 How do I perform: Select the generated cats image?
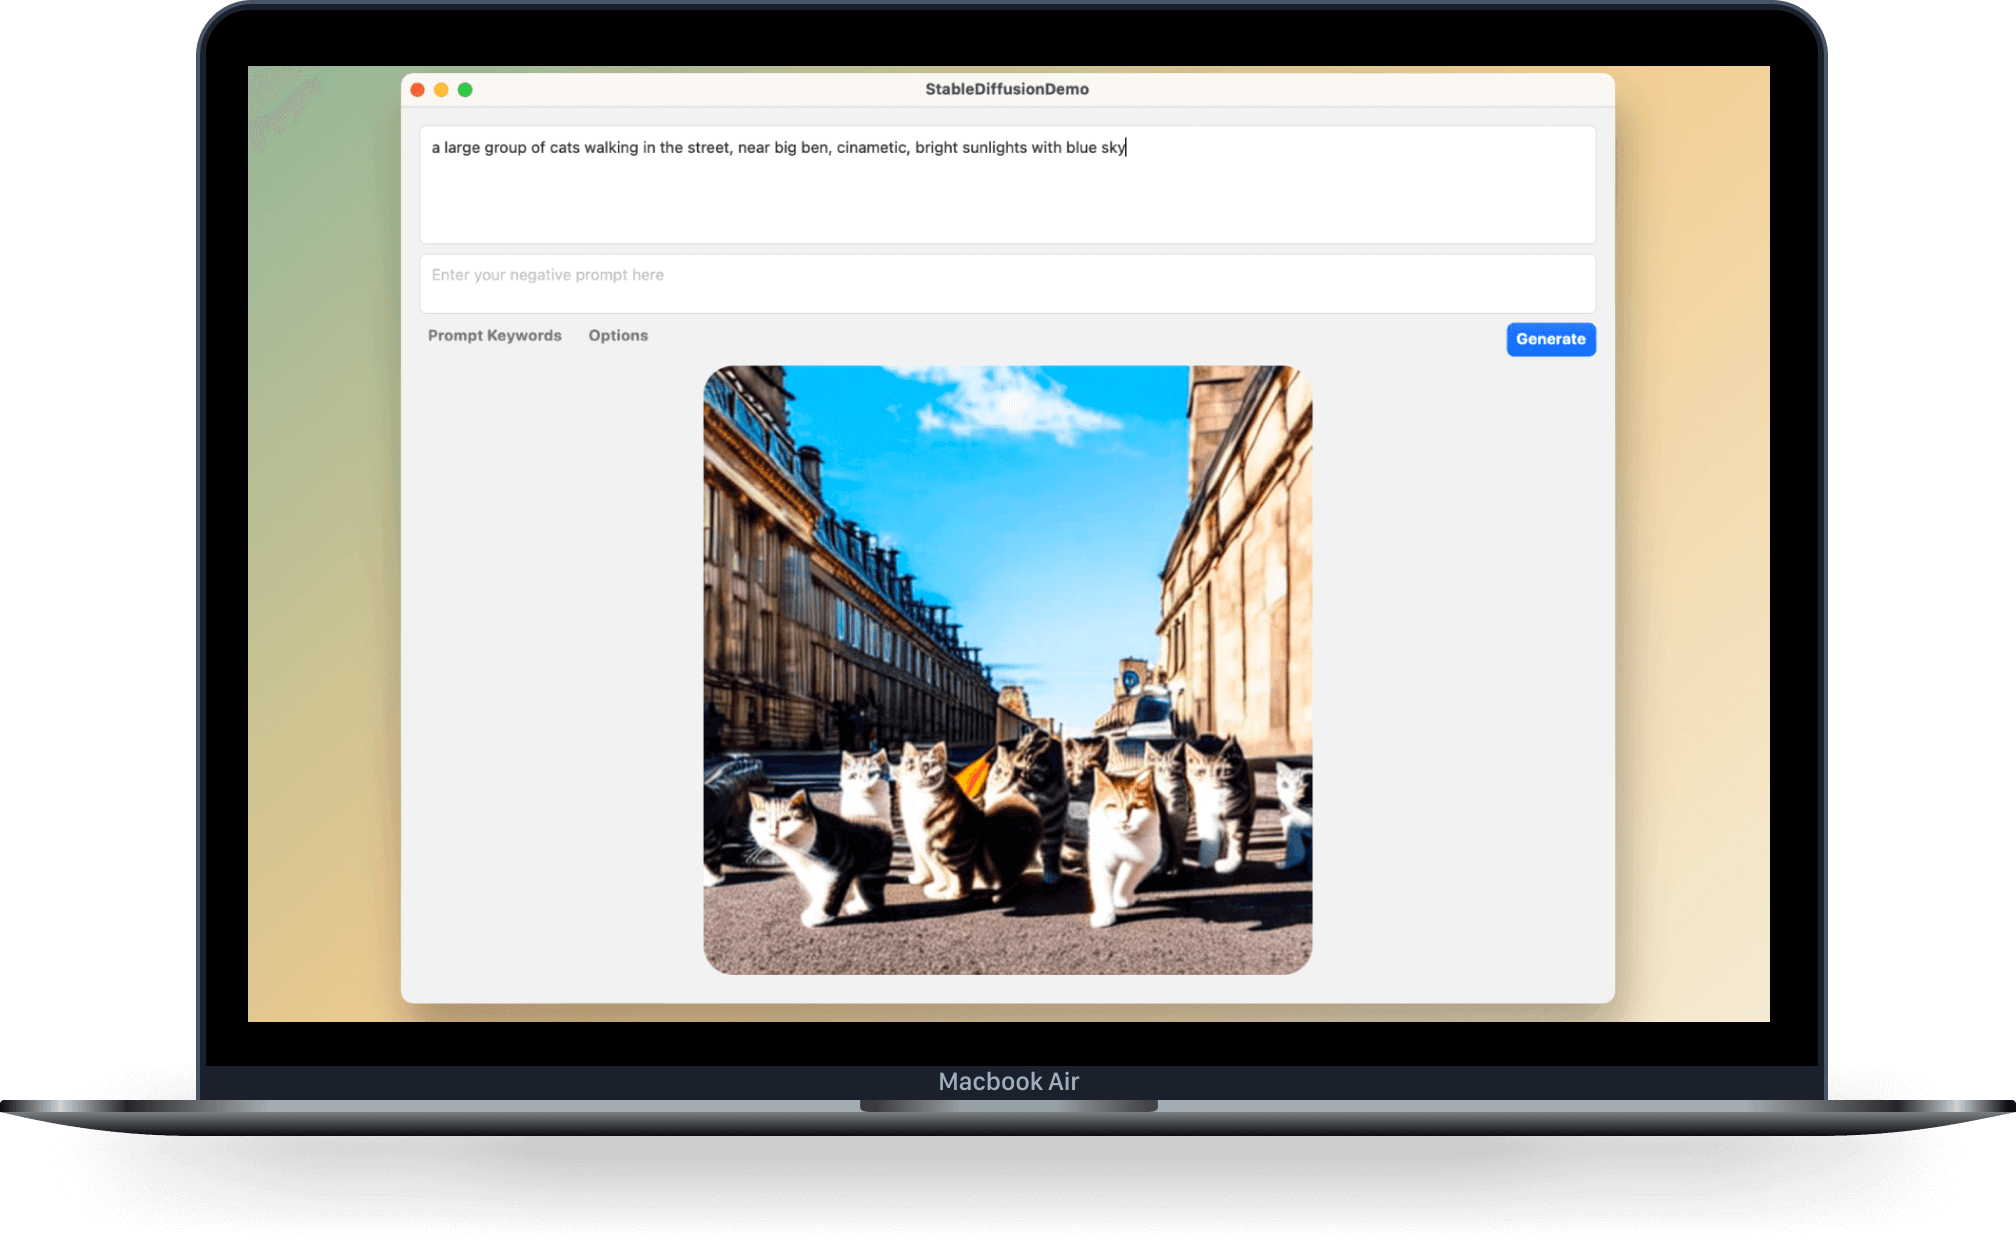point(1006,669)
